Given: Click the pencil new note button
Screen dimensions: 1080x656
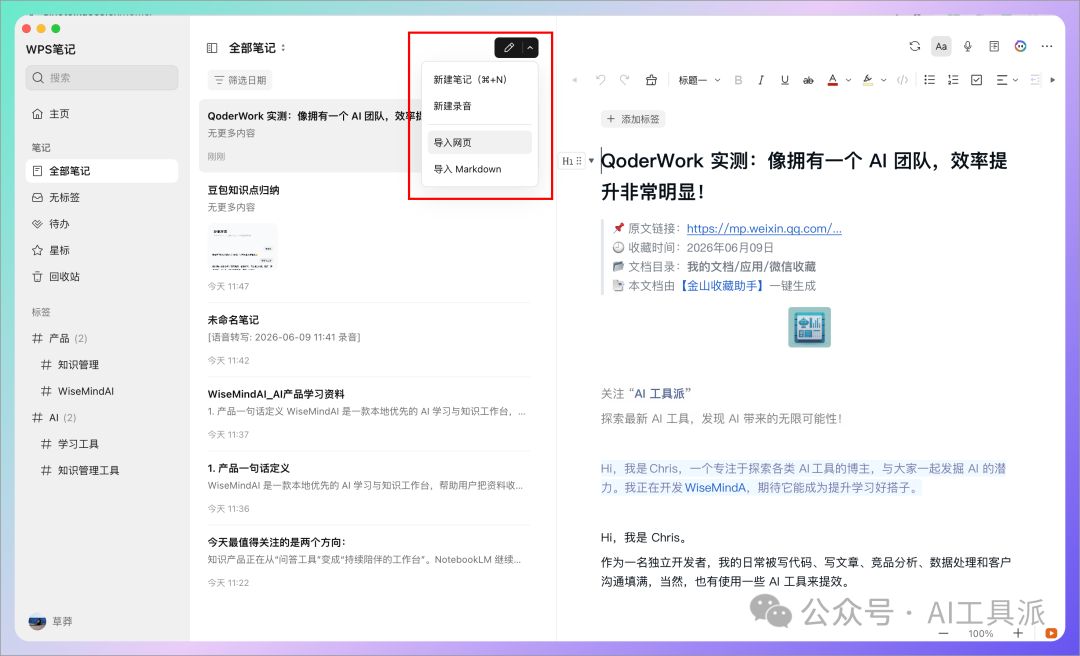Looking at the screenshot, I should click(508, 48).
